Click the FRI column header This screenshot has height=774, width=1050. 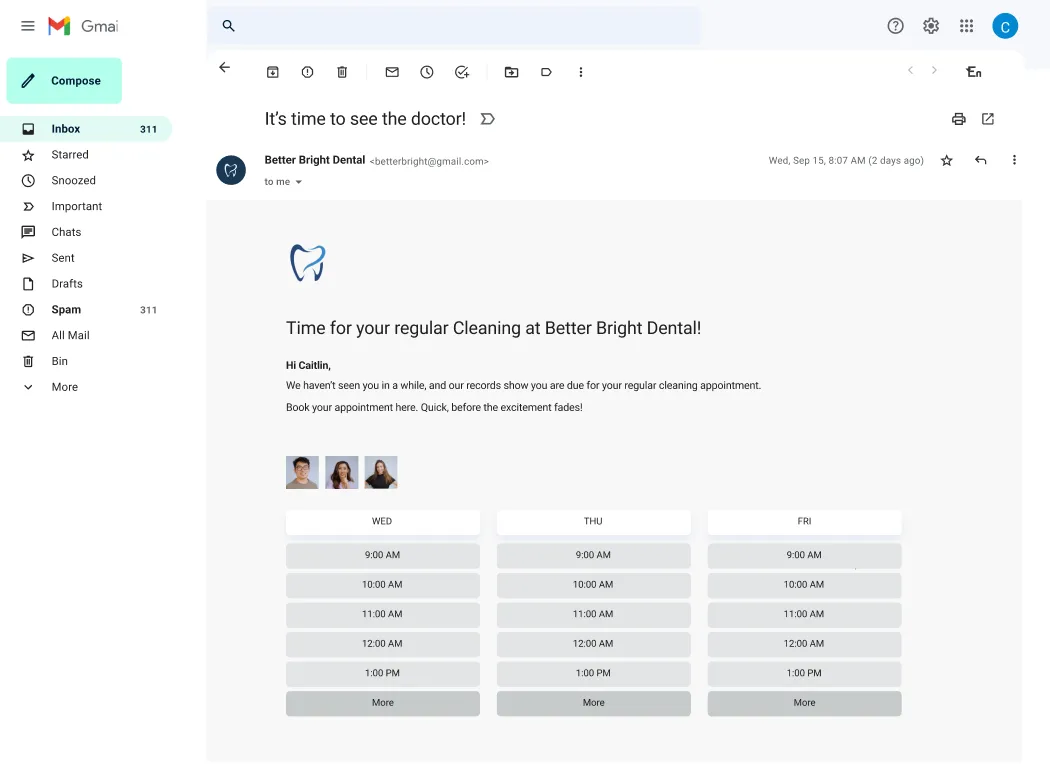click(804, 522)
